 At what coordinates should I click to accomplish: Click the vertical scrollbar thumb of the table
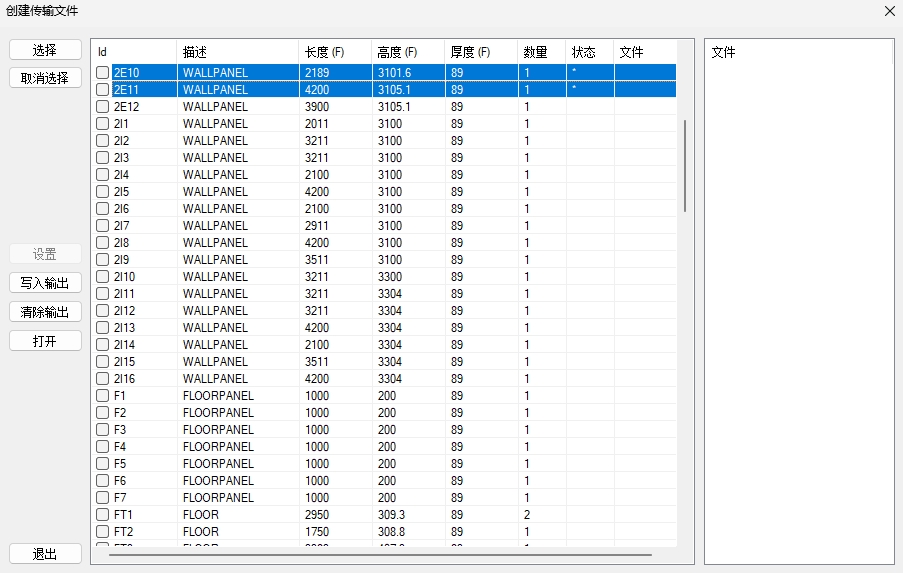[685, 166]
